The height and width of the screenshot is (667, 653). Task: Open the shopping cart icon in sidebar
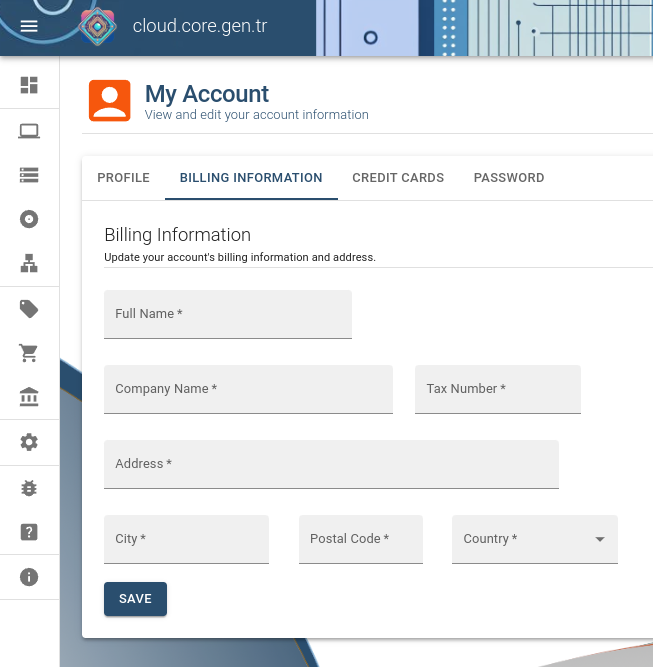pyautogui.click(x=29, y=353)
